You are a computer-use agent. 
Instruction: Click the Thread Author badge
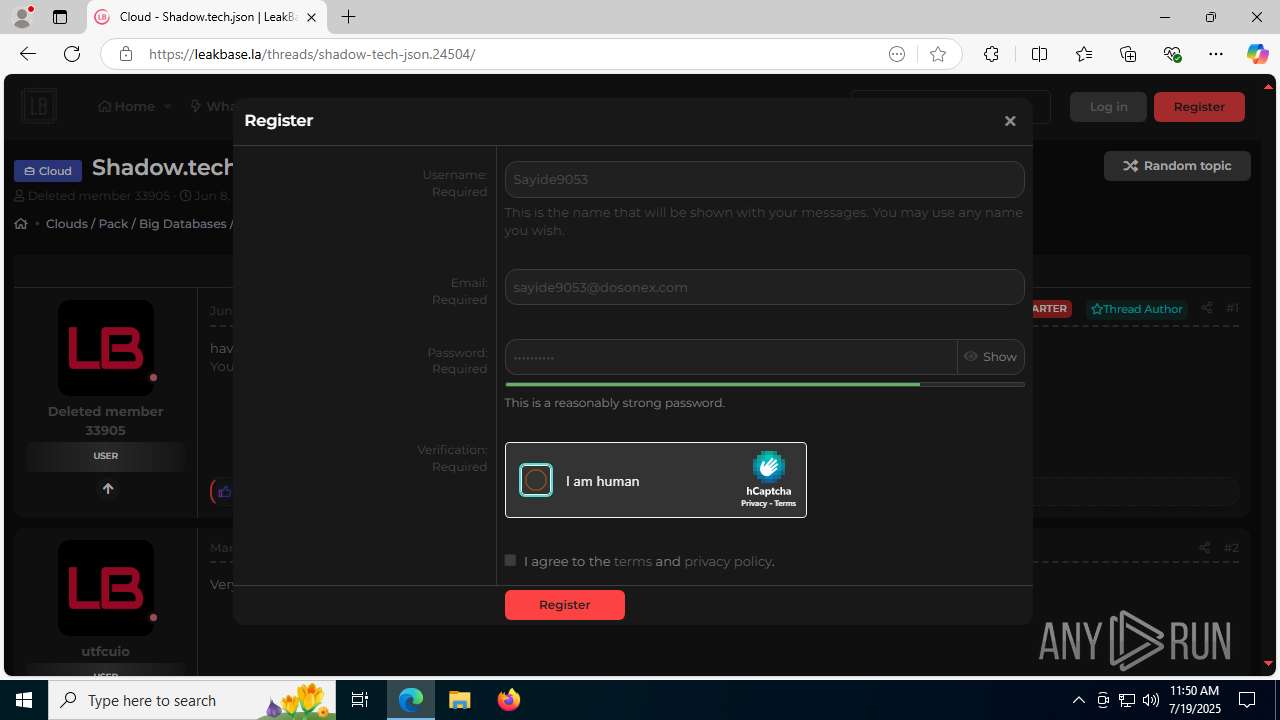1137,309
